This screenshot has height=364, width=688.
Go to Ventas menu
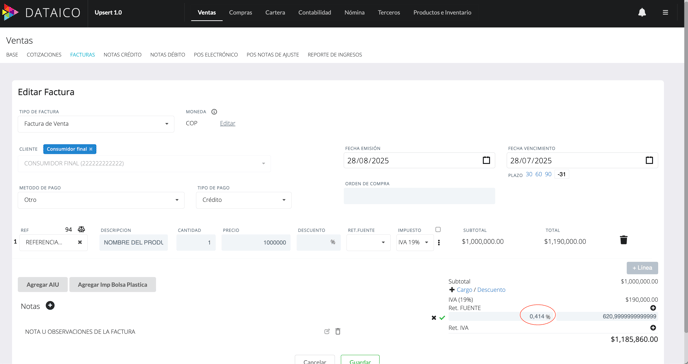coord(207,13)
